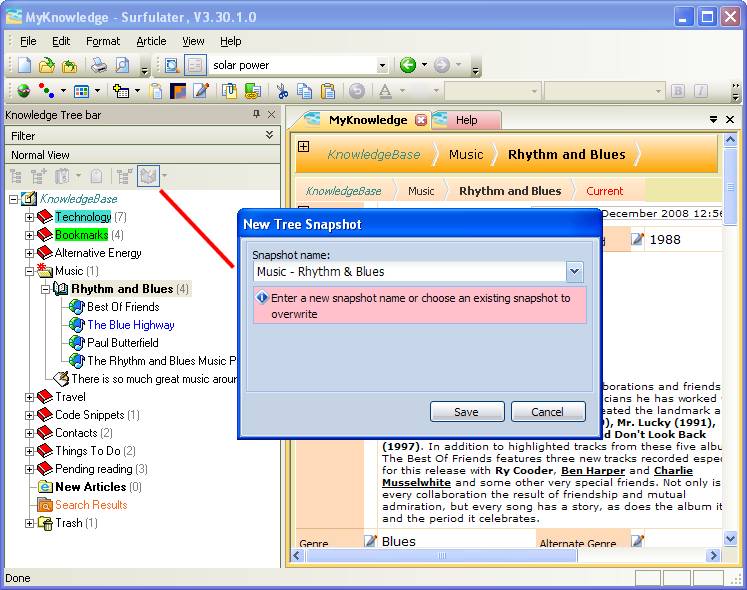The image size is (747, 590).
Task: Switch to the Help tab
Action: [466, 120]
